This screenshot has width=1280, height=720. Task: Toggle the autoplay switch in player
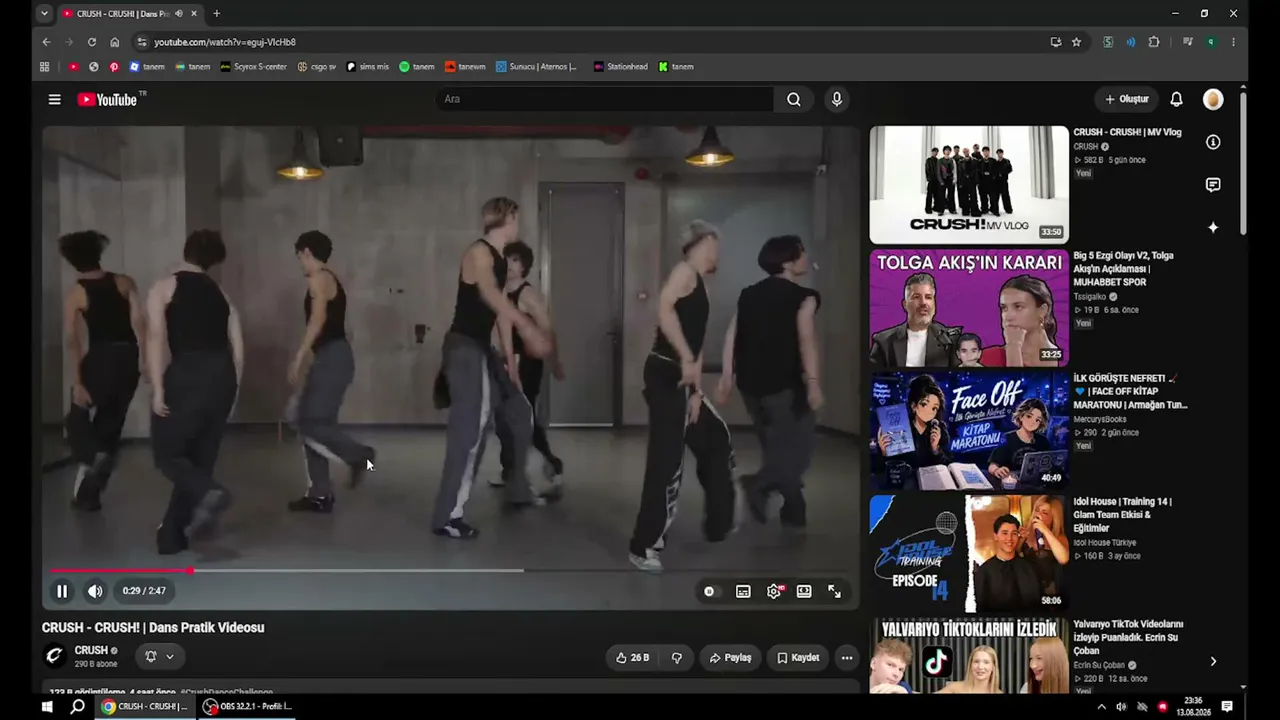709,591
